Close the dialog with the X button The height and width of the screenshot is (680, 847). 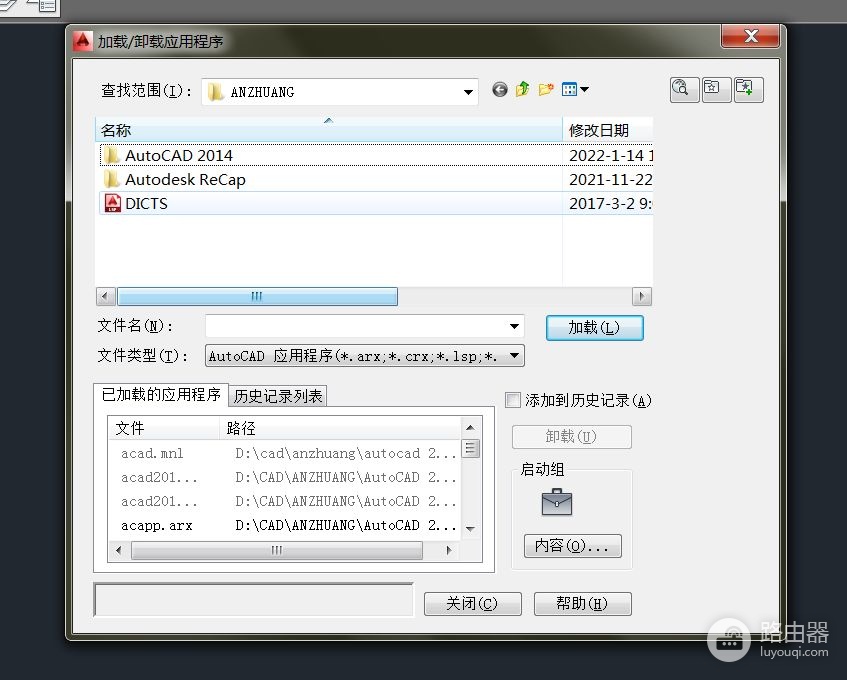pyautogui.click(x=750, y=36)
